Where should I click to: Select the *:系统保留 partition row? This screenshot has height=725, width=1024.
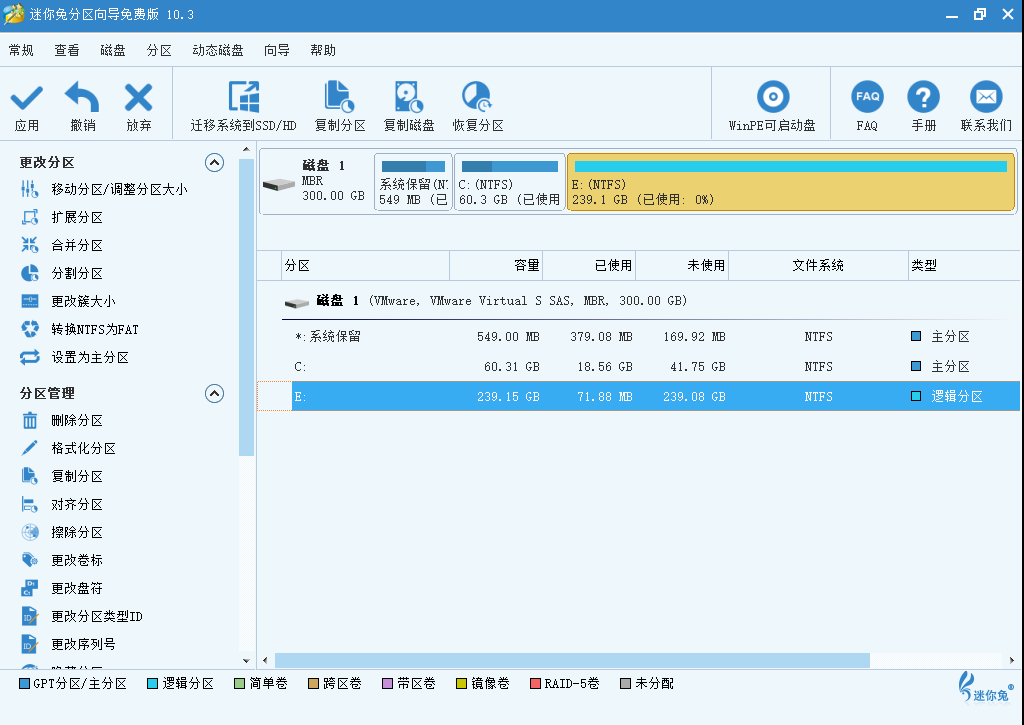click(639, 337)
